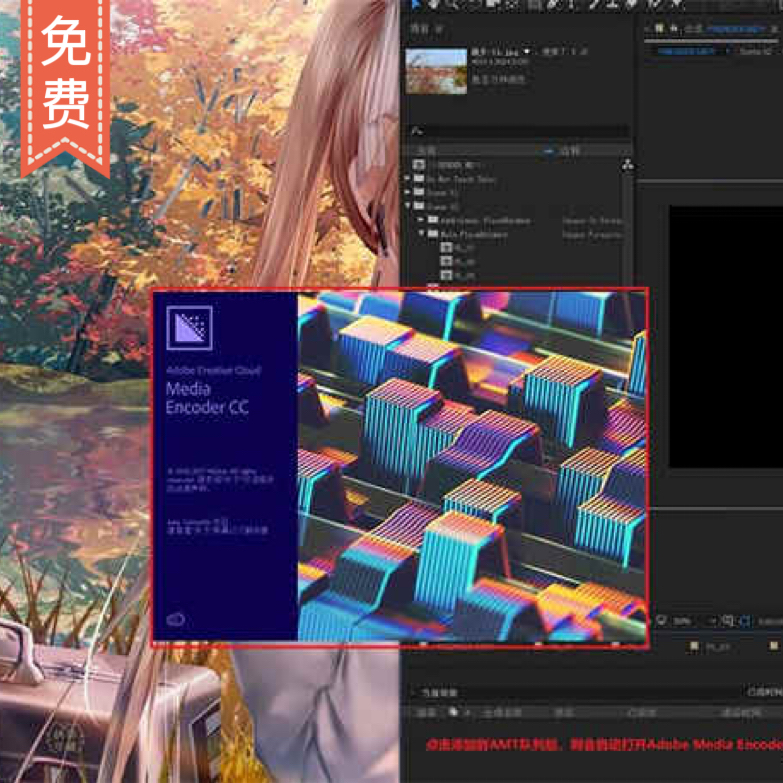Select the Hand tool in toolbar
Viewport: 783px width, 783px height.
pyautogui.click(x=433, y=5)
